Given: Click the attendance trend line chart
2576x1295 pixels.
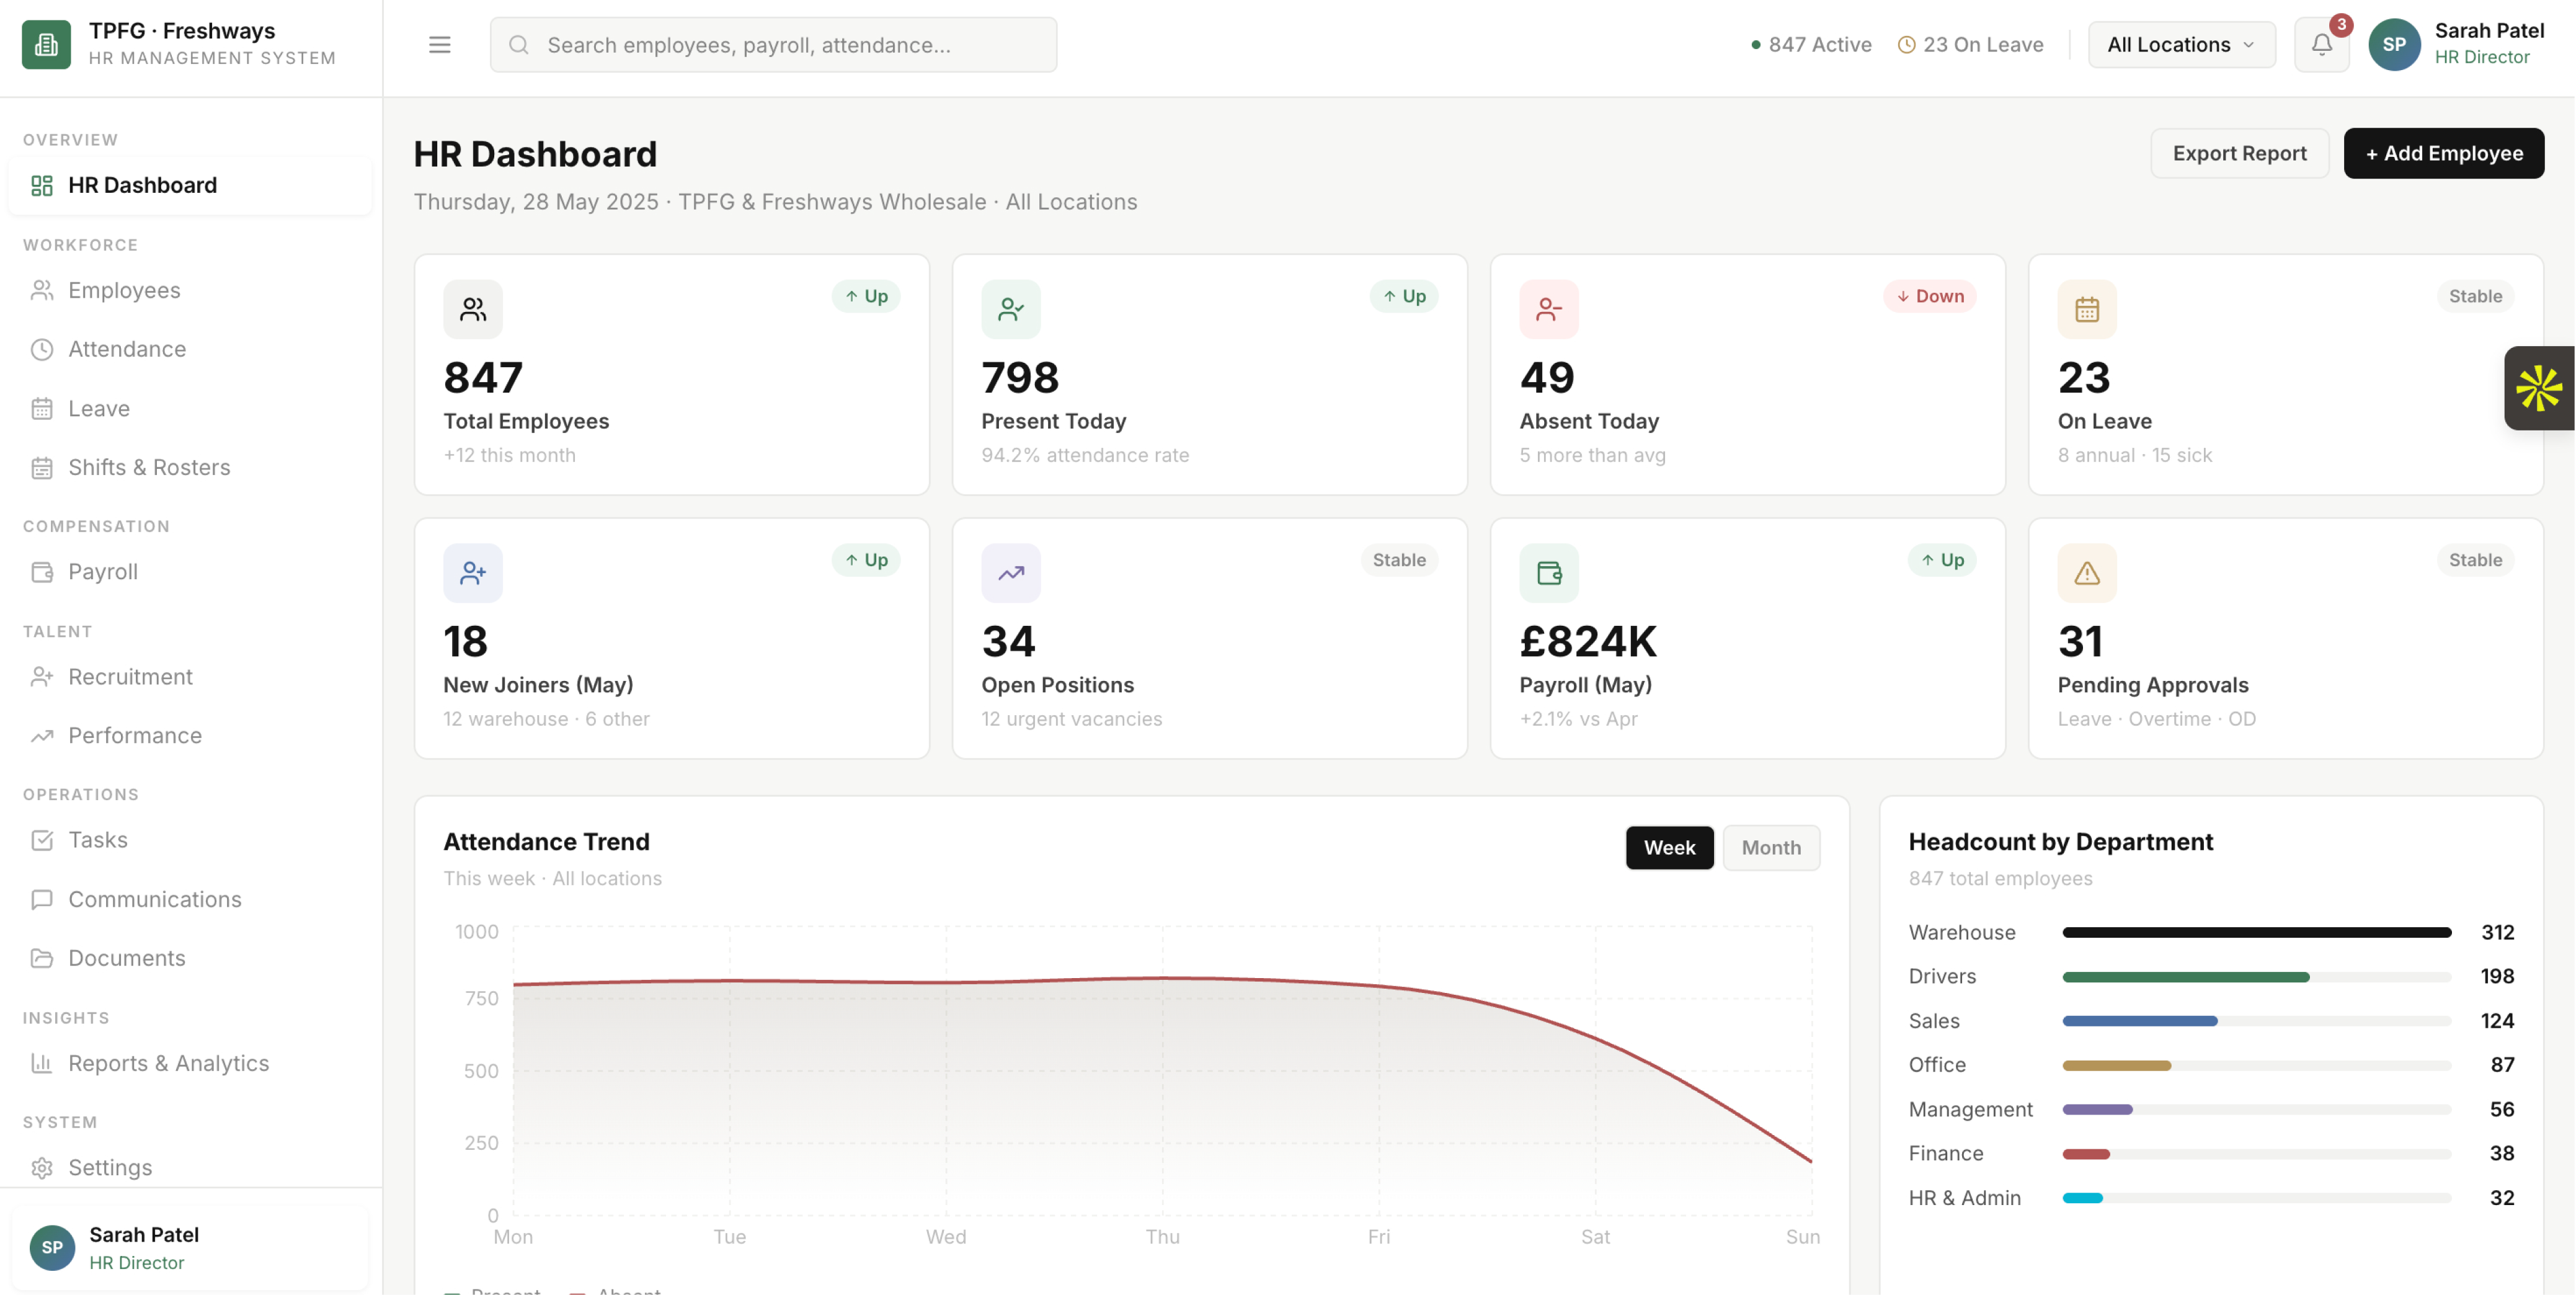Looking at the screenshot, I should point(1161,1070).
